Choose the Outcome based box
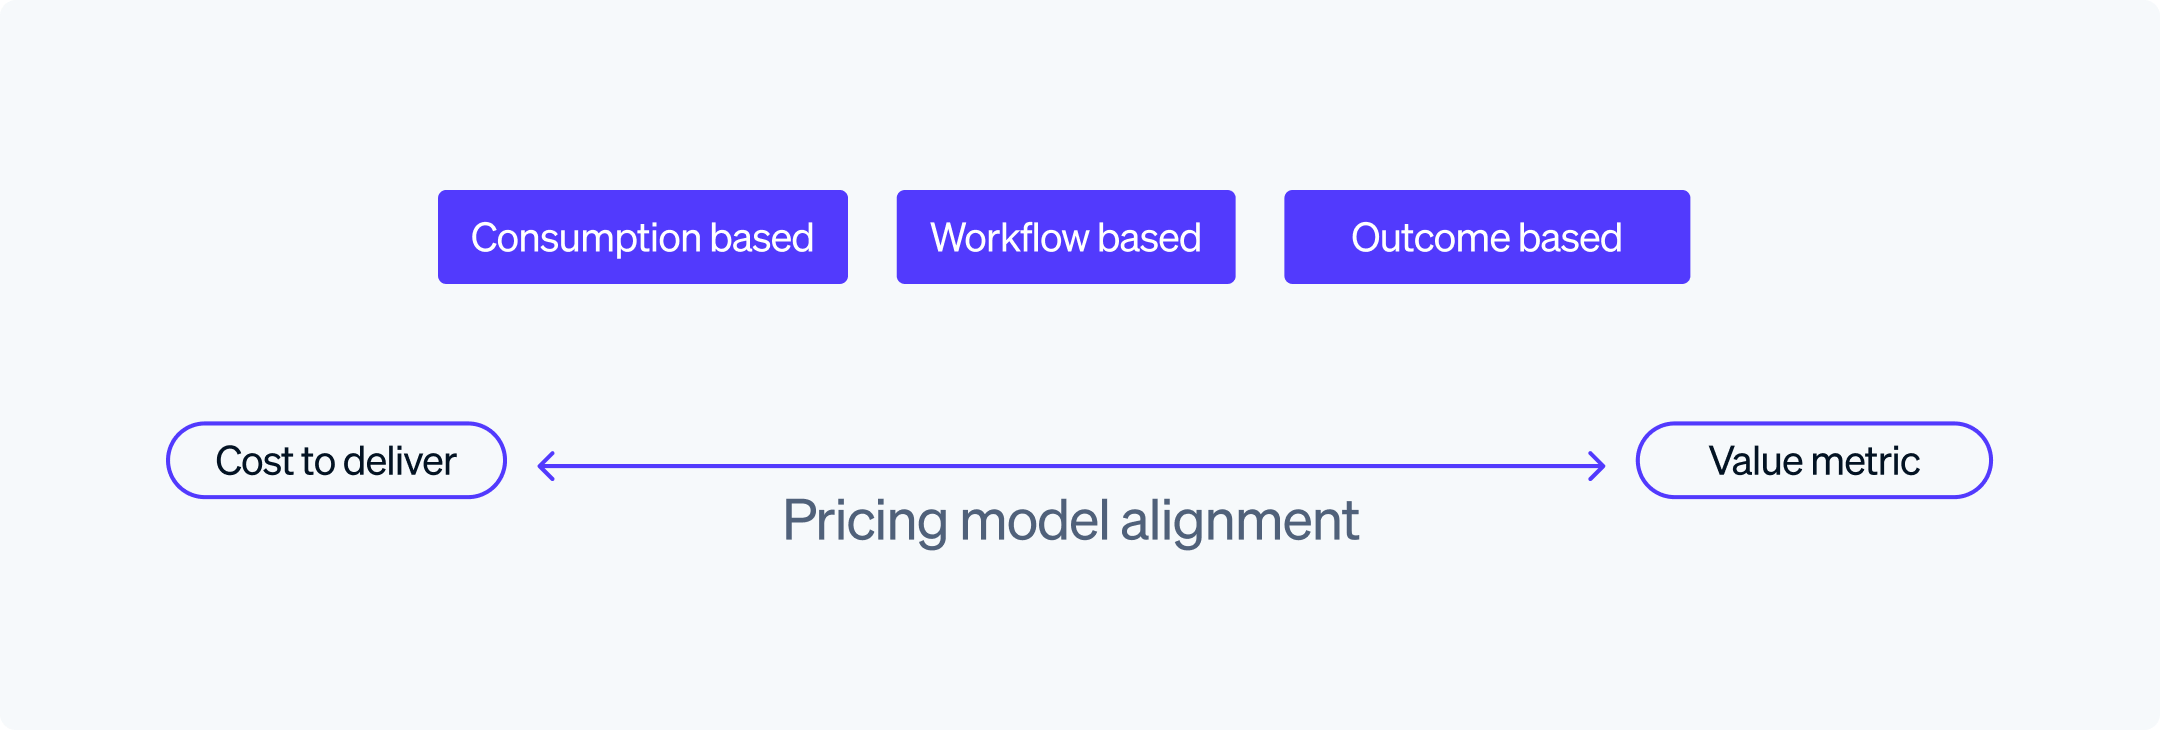This screenshot has height=730, width=2160. pos(1486,237)
